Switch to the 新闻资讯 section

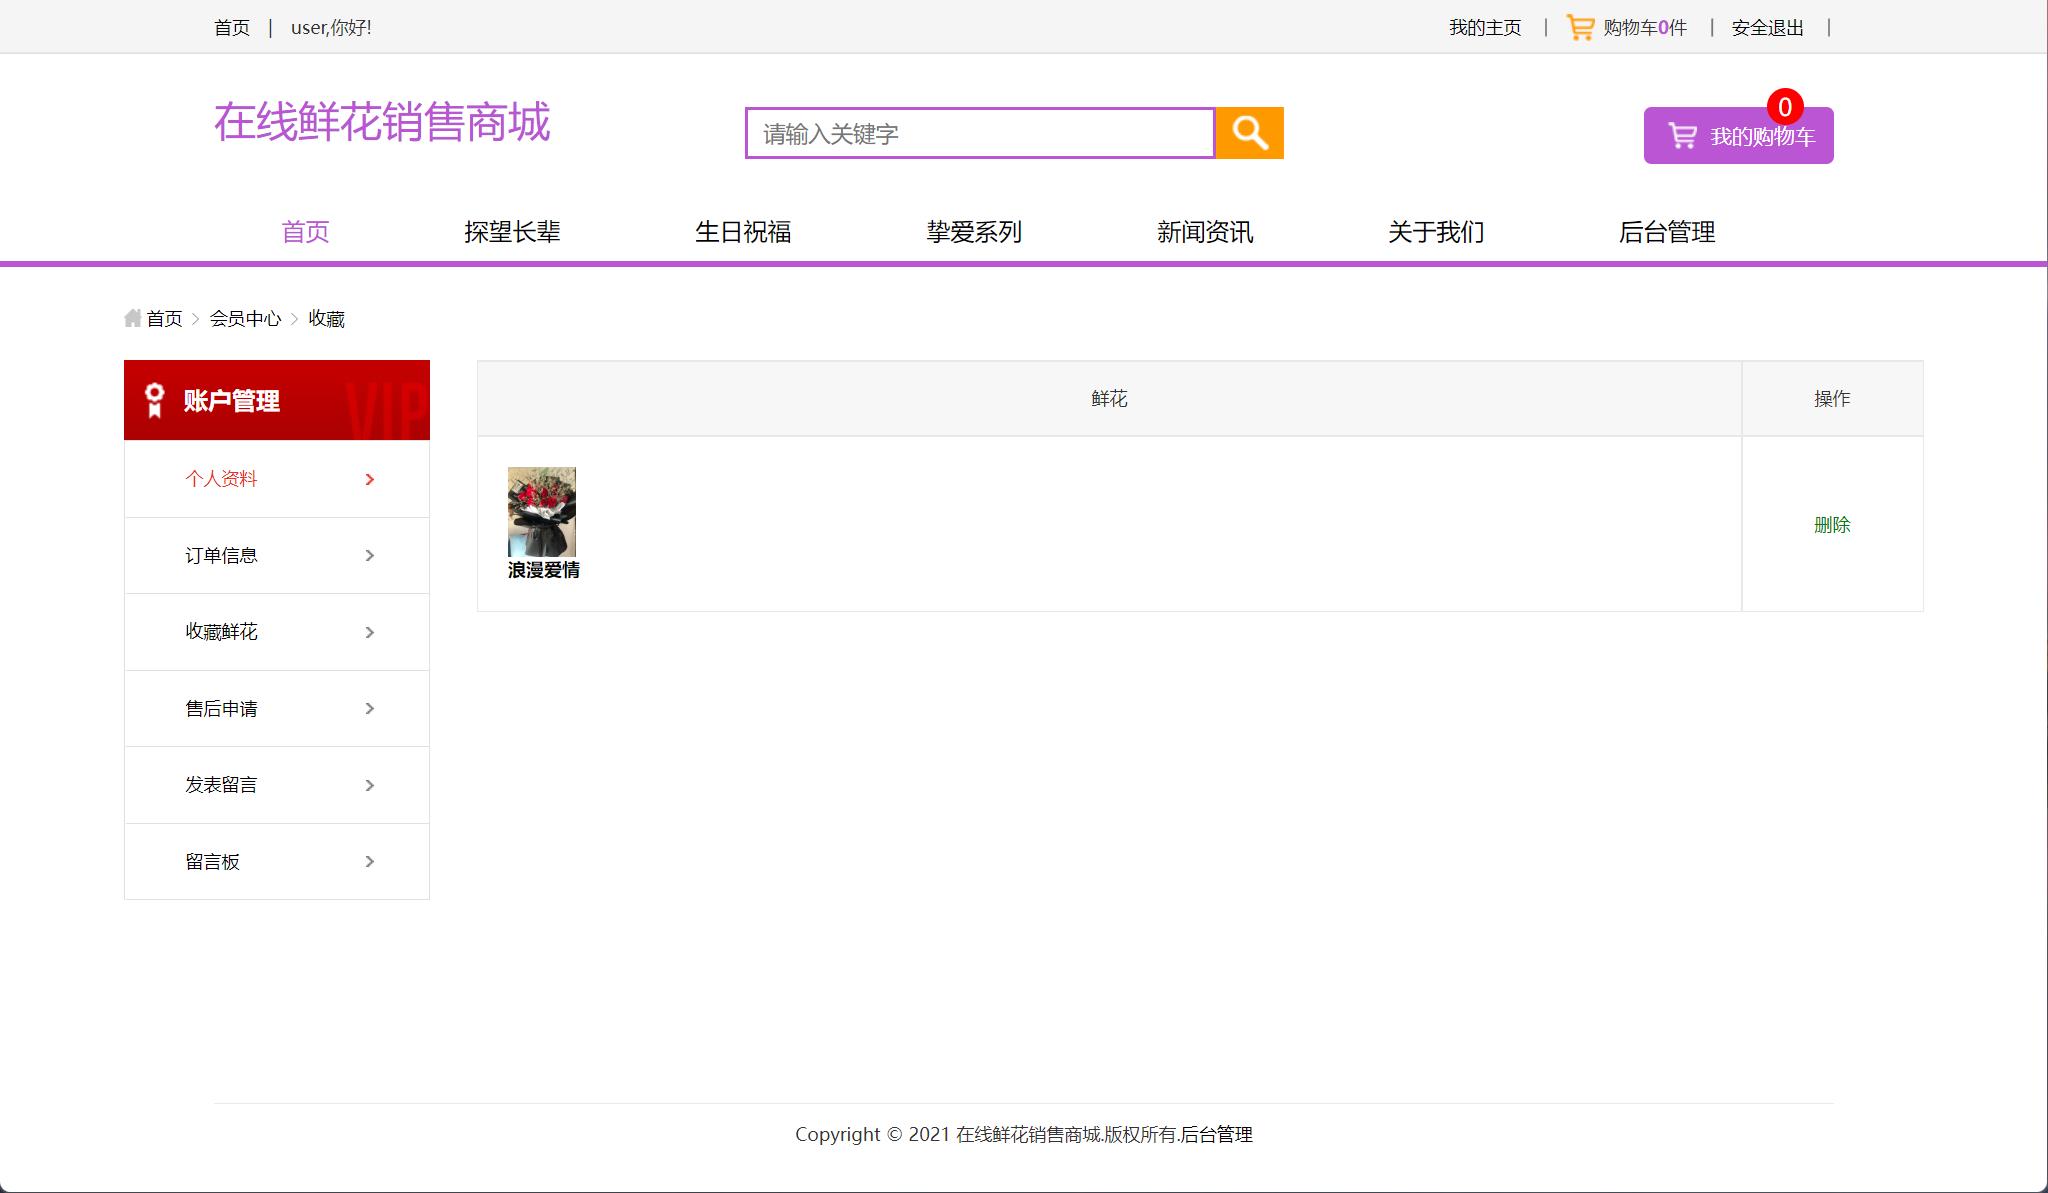pos(1205,231)
